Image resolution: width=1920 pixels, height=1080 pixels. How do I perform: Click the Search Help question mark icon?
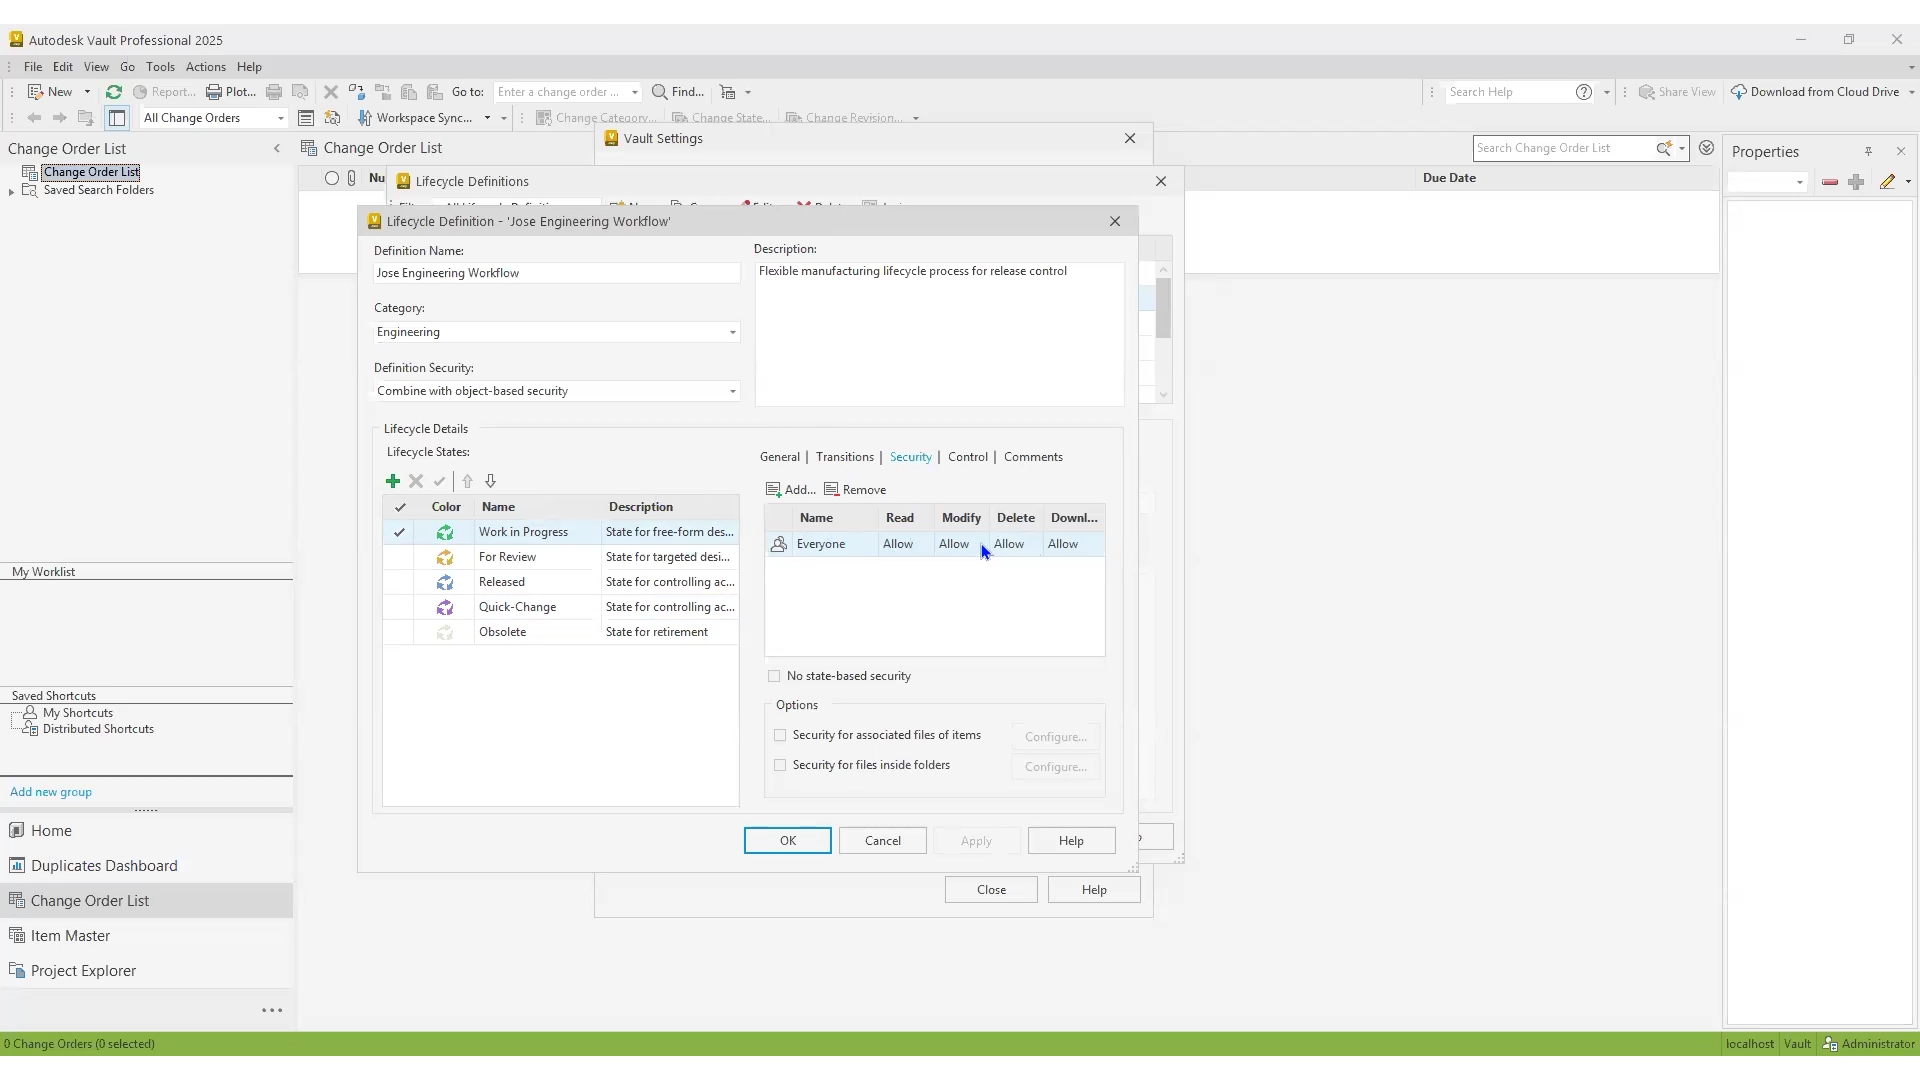click(x=1584, y=92)
